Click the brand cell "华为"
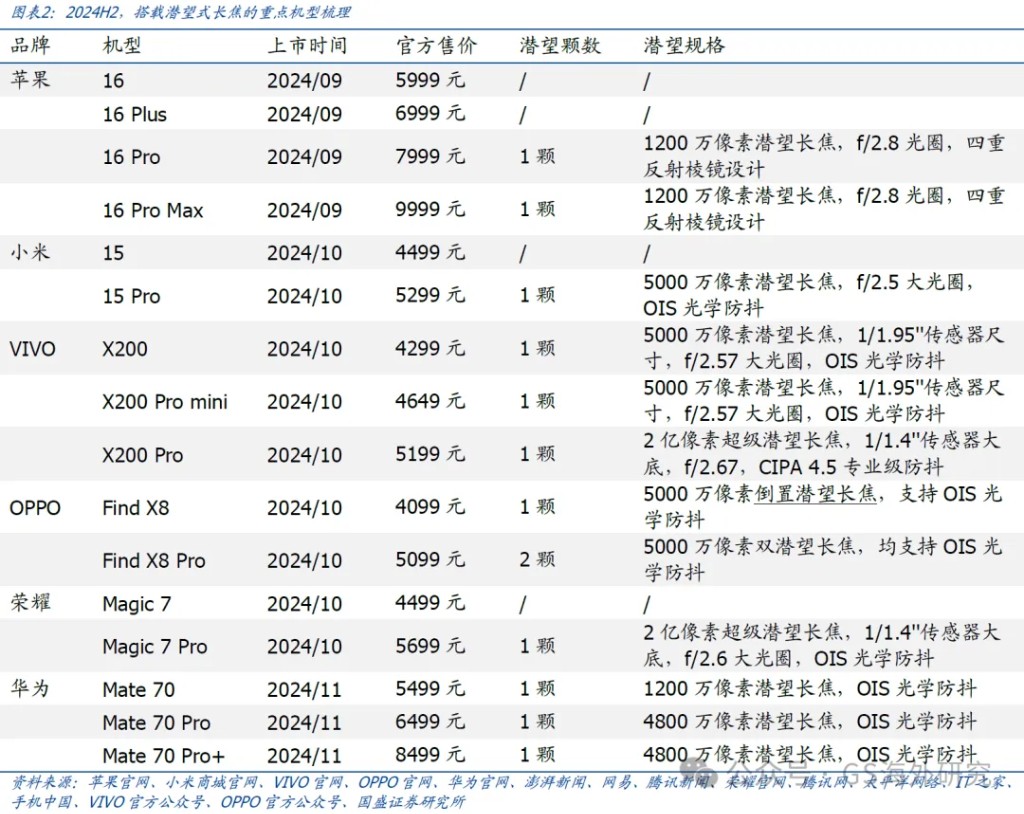 coord(30,688)
